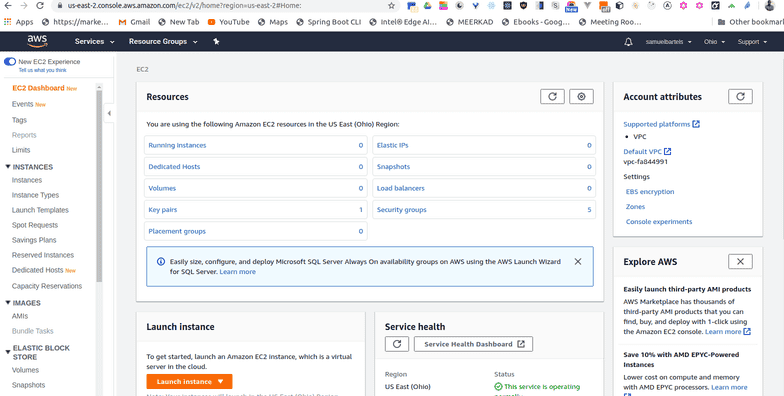Dismiss the SQL Server info banner
The image size is (784, 396).
coord(578,262)
